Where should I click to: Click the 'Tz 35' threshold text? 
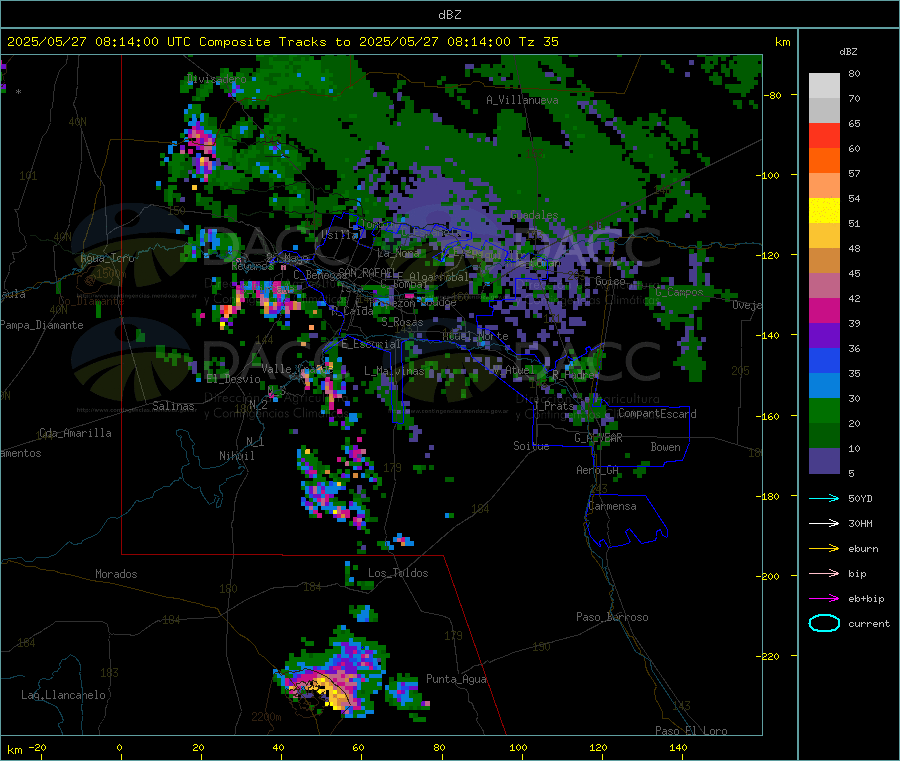pos(538,42)
